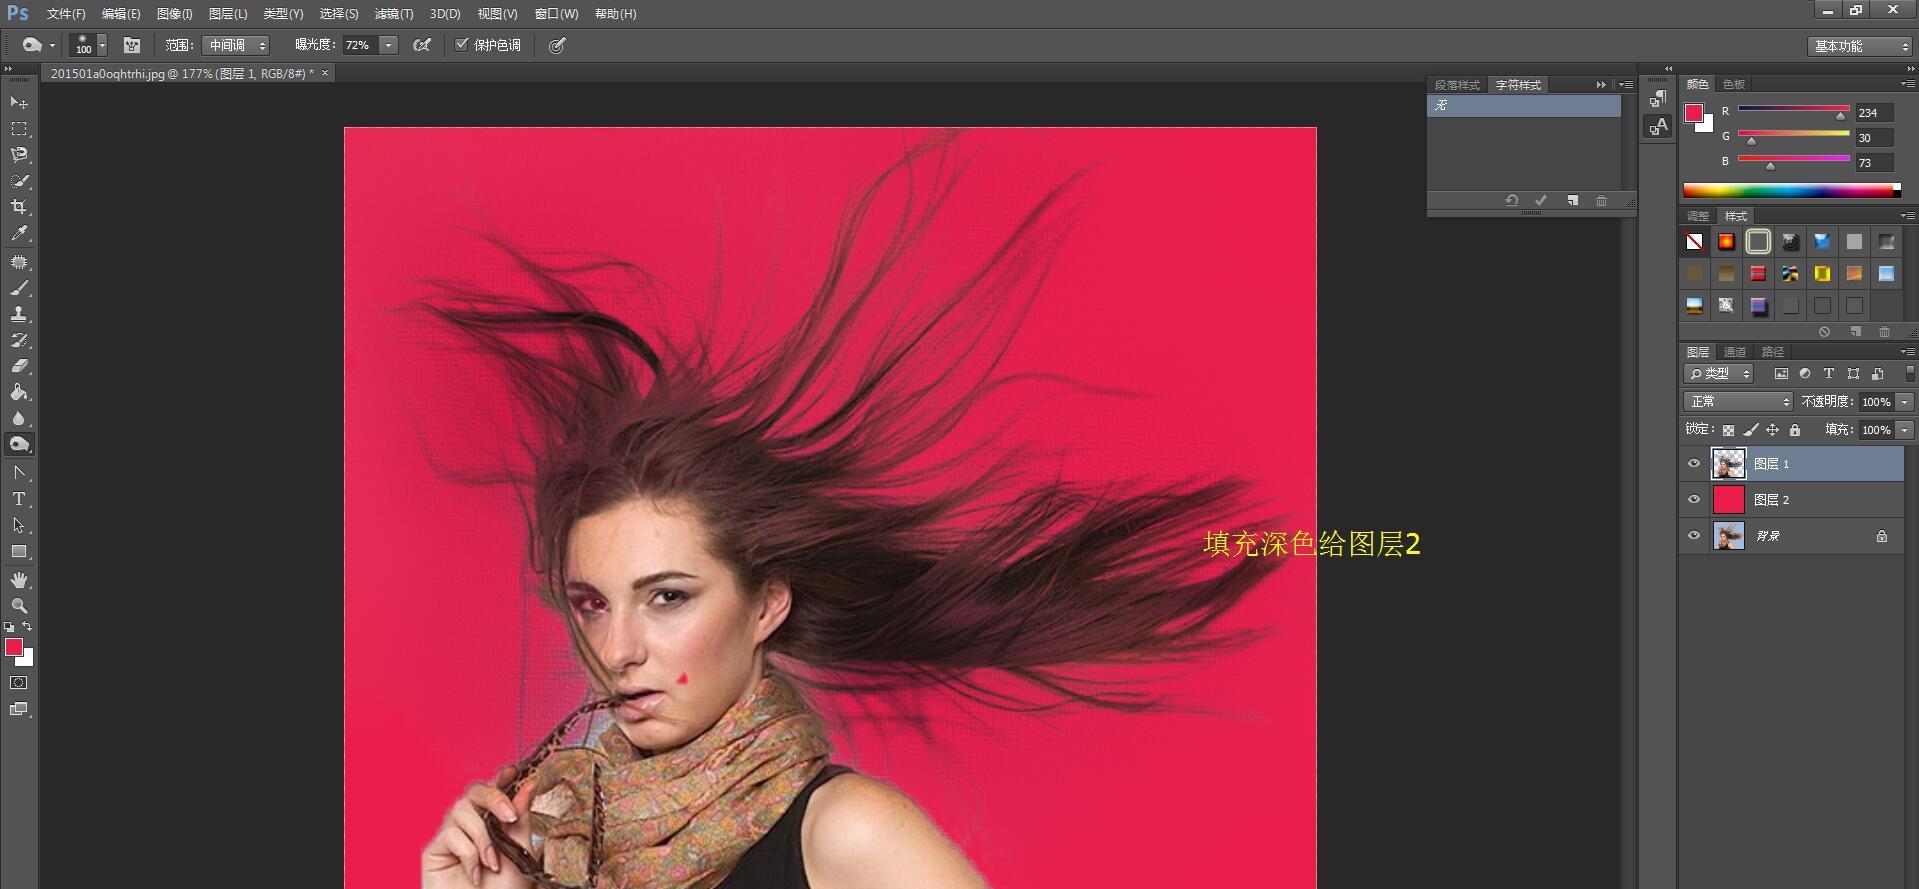Screen dimensions: 1919x889
Task: Select the Rectangular Marquee tool
Action: [x=19, y=129]
